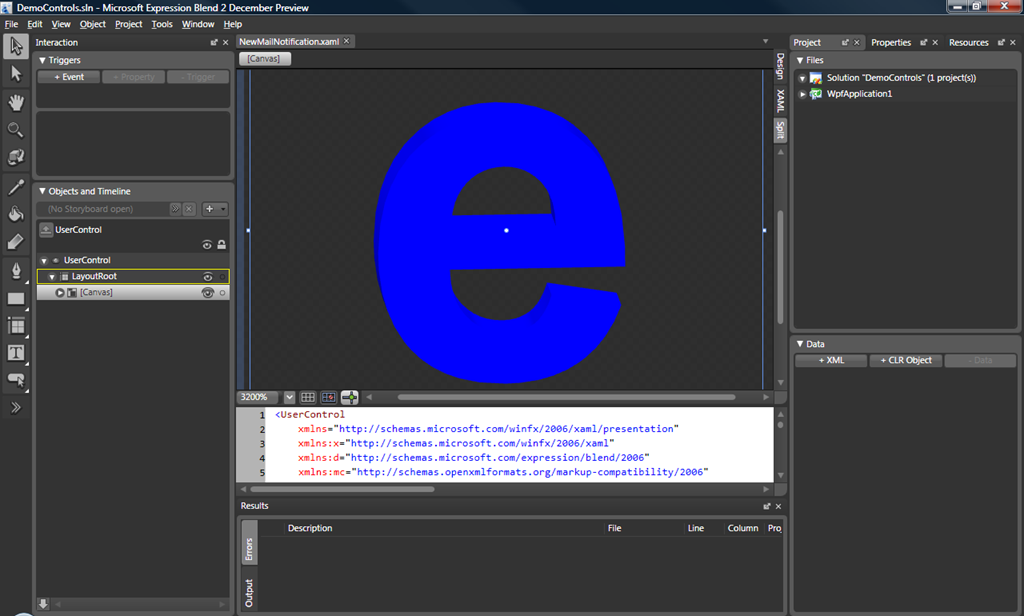Switch to the XAML view tab

pyautogui.click(x=780, y=101)
